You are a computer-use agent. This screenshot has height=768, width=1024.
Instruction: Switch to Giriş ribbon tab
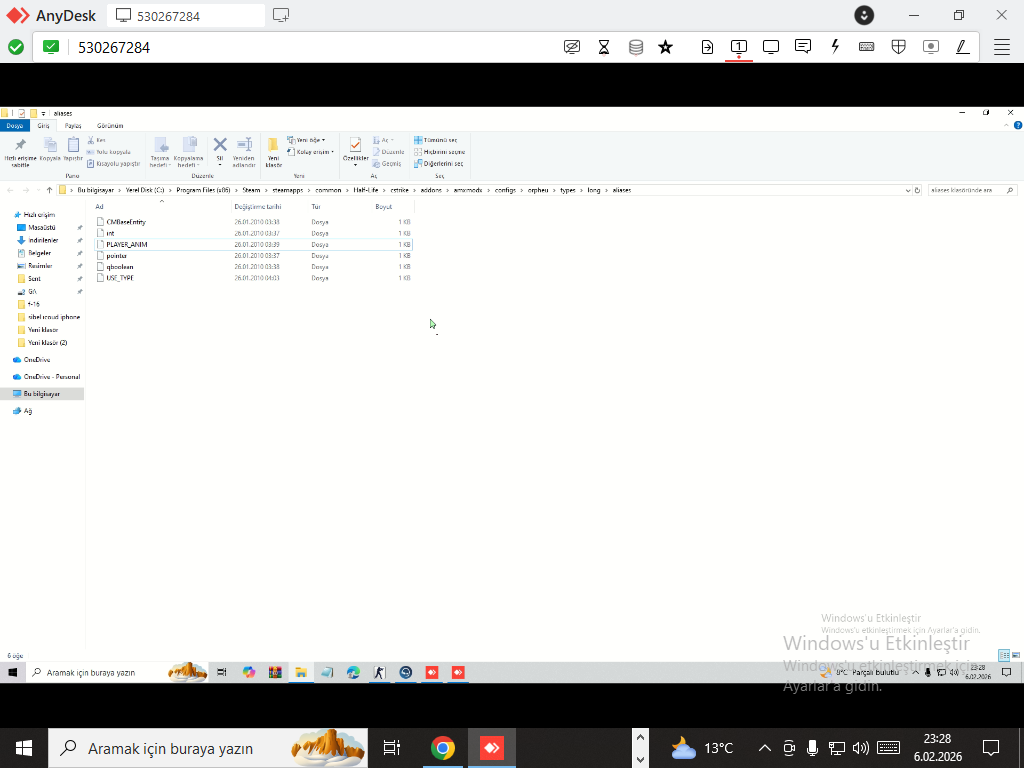tap(43, 125)
